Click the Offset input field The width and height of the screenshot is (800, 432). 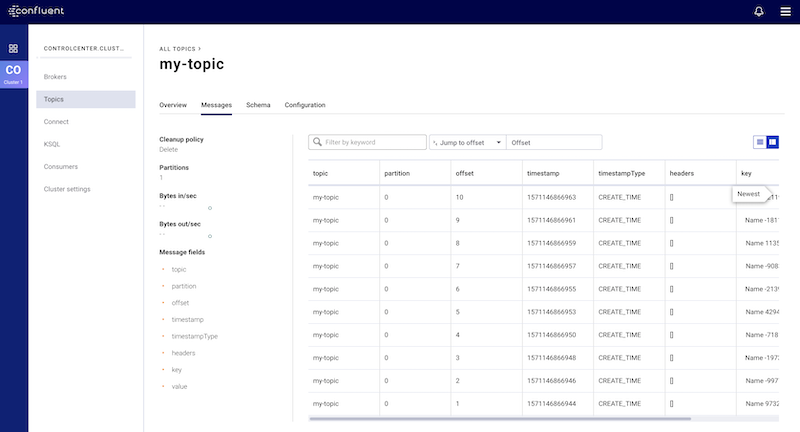(x=554, y=142)
